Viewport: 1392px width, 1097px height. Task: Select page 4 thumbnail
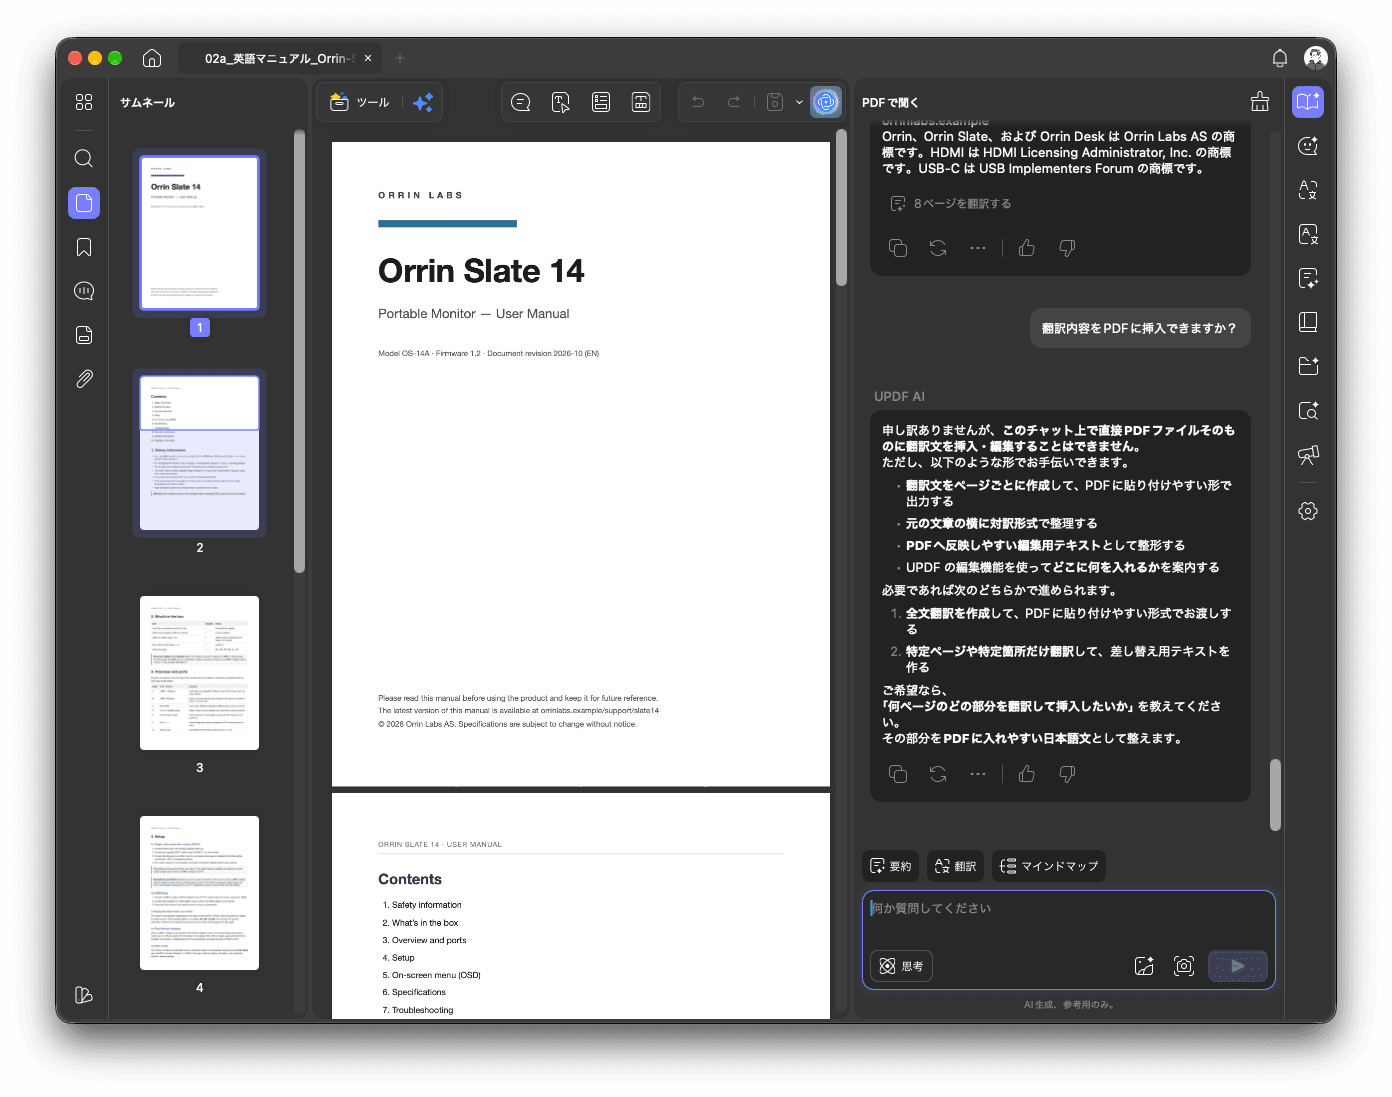[x=199, y=893]
